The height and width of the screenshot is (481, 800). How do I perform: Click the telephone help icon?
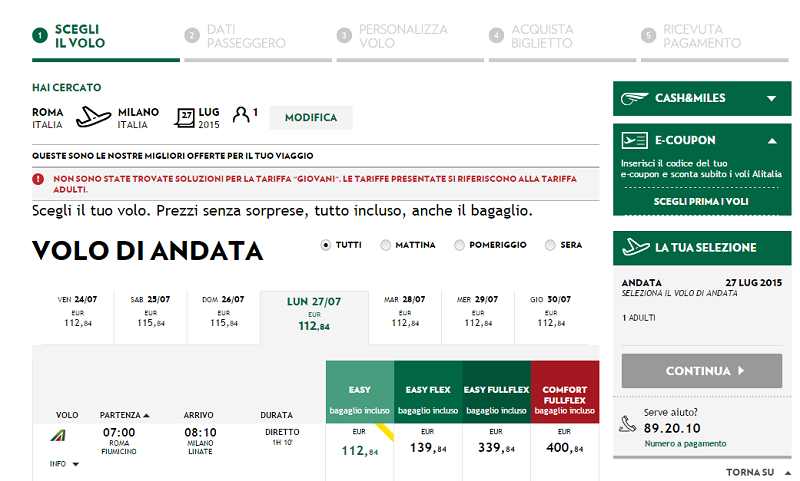click(628, 424)
